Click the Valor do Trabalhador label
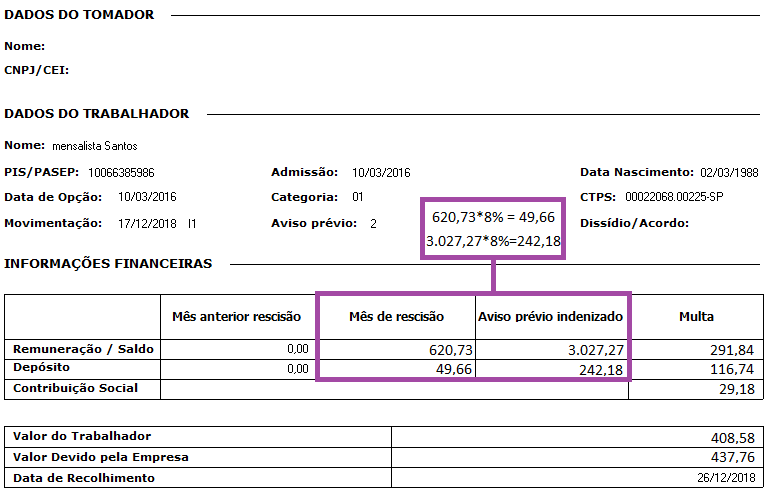The image size is (769, 497). 82,436
